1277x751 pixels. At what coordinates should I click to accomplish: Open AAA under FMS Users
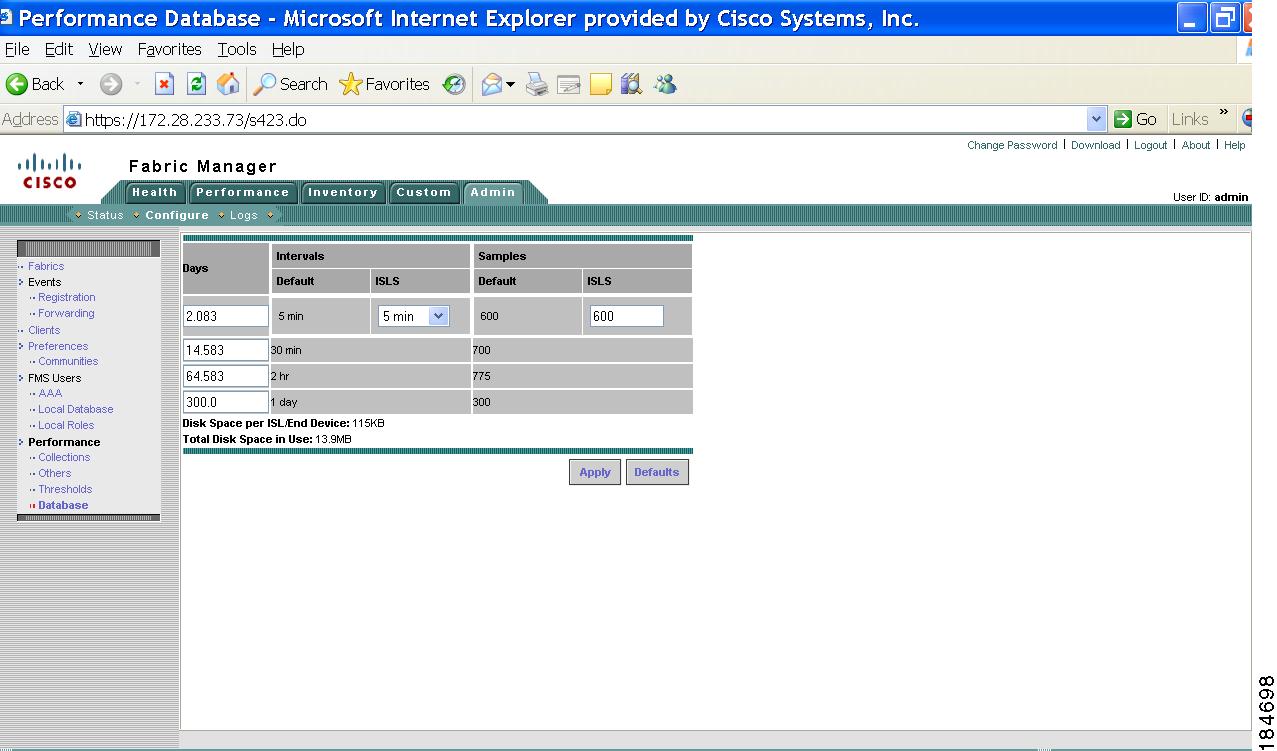pos(50,393)
